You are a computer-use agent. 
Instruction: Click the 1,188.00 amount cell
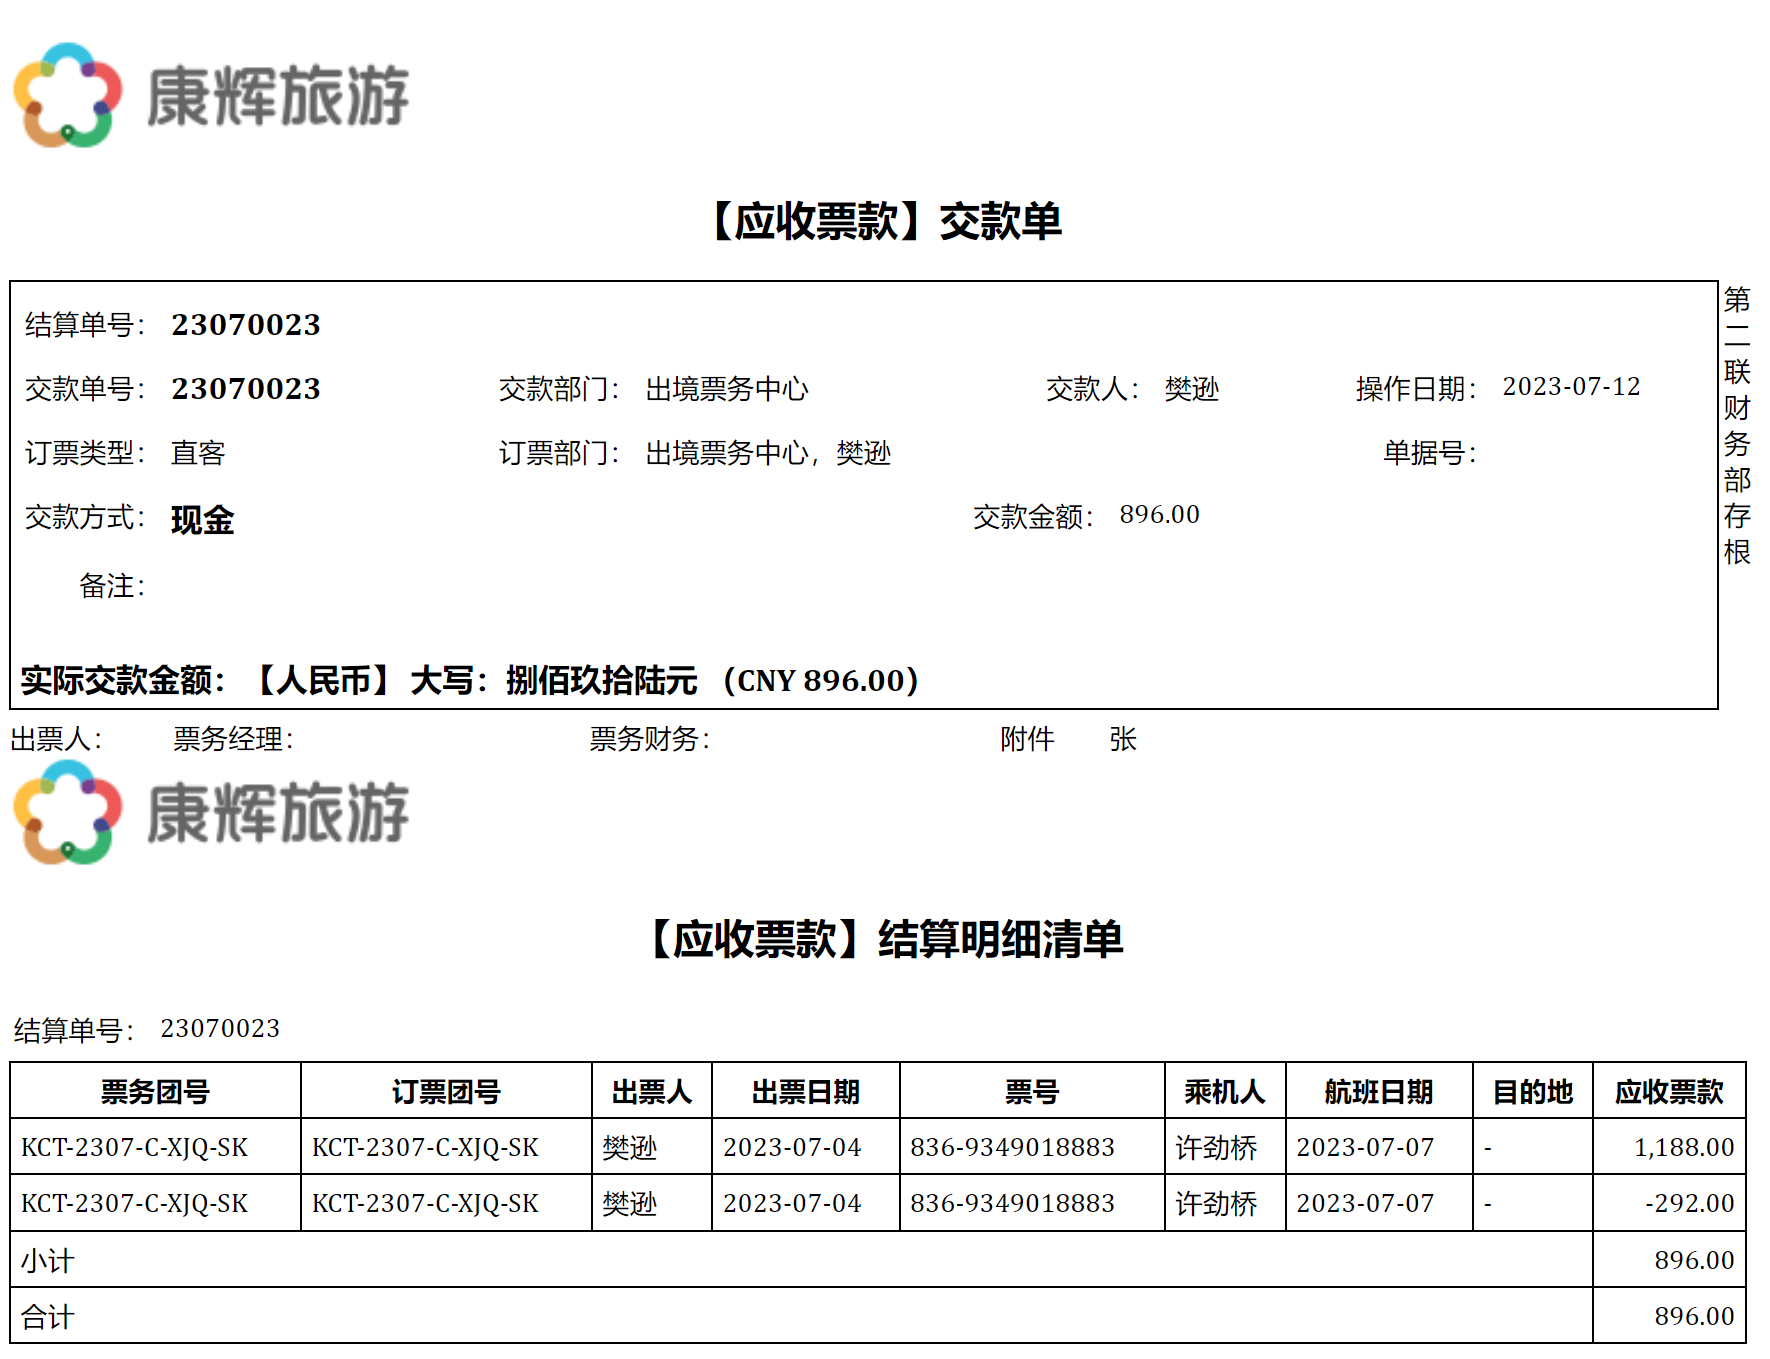pyautogui.click(x=1683, y=1147)
